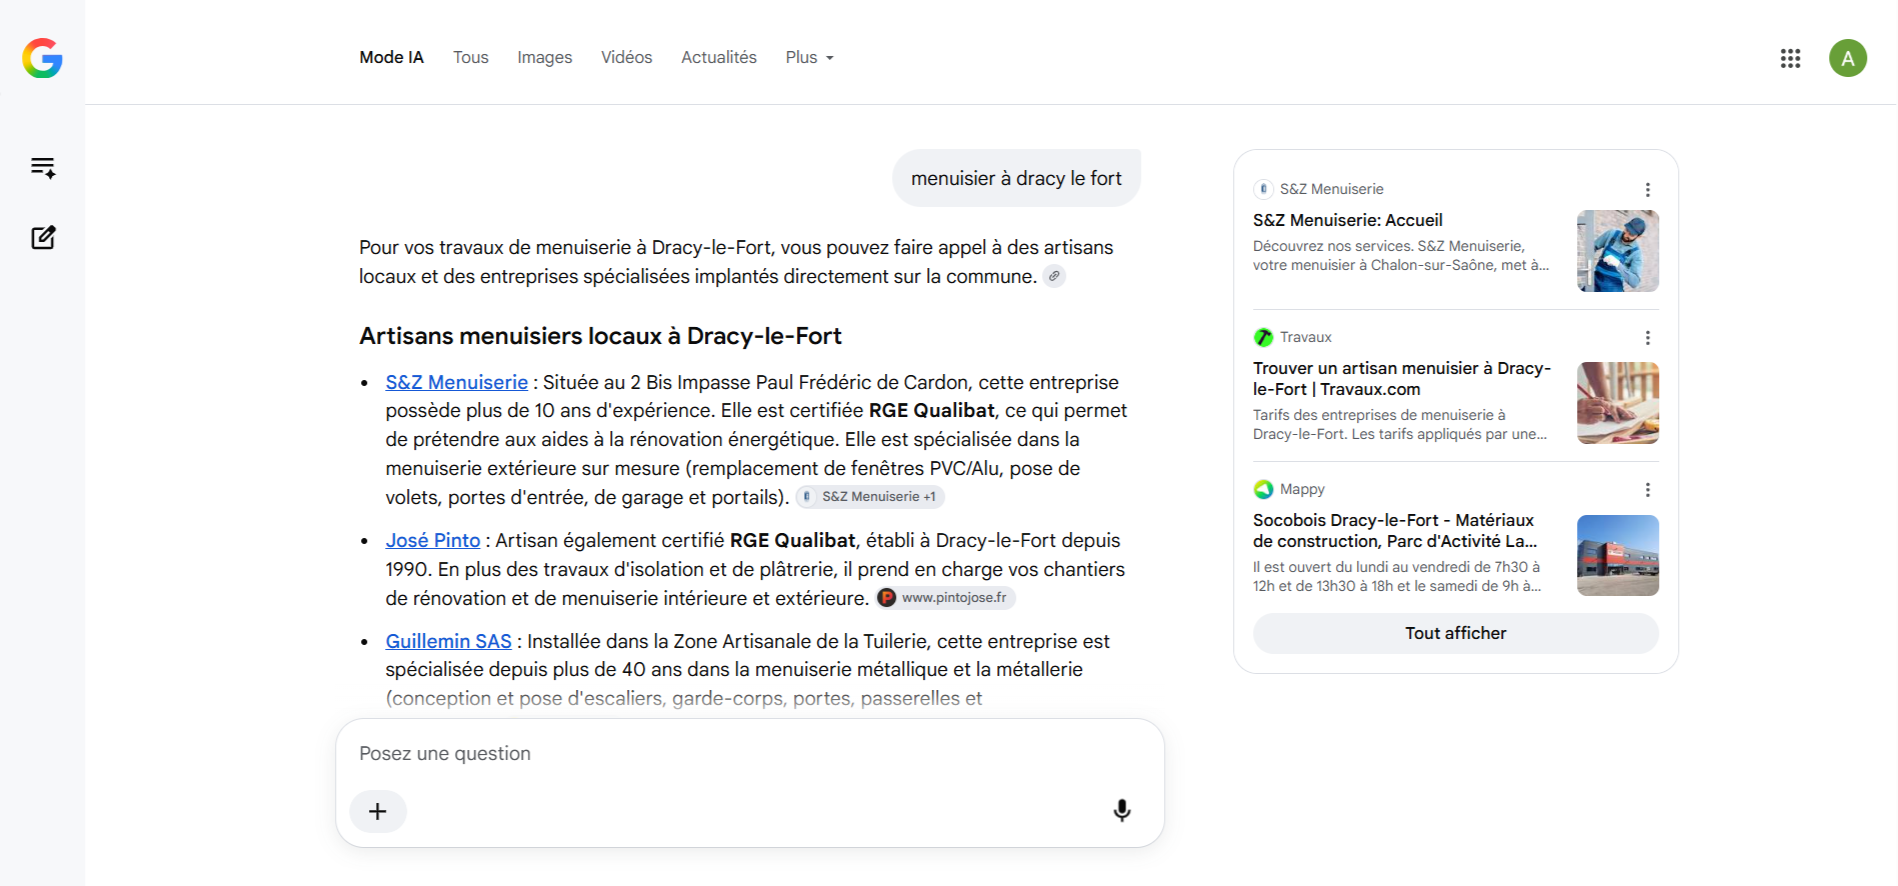This screenshot has width=1898, height=886.
Task: Switch to the Images tab
Action: tap(544, 57)
